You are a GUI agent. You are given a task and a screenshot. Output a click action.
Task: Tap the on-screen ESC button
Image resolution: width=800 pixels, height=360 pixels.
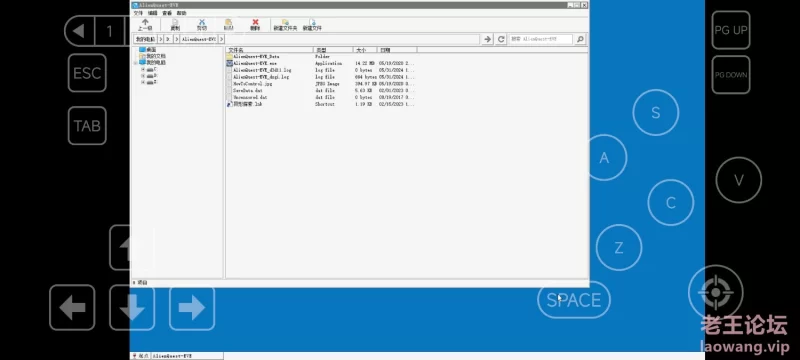pyautogui.click(x=87, y=73)
